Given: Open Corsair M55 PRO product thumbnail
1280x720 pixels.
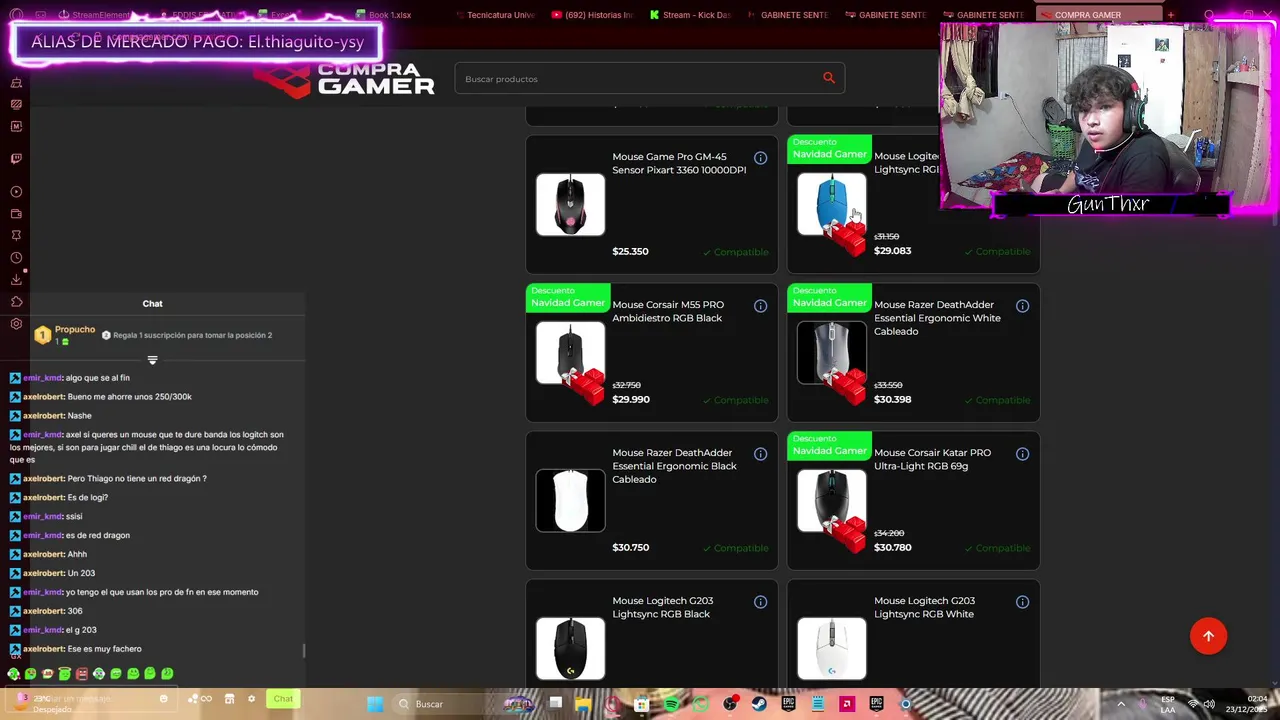Looking at the screenshot, I should [570, 352].
